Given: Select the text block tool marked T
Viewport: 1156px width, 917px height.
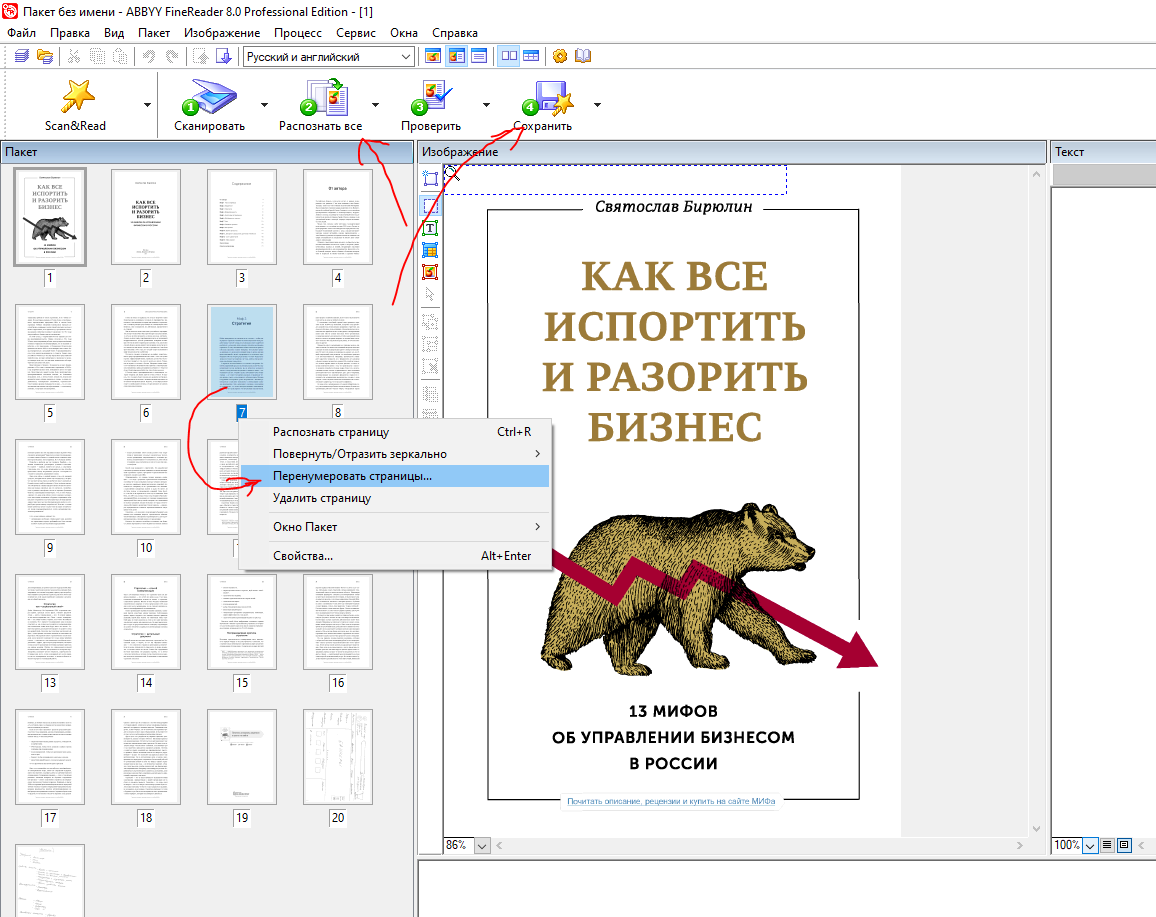Looking at the screenshot, I should (x=430, y=228).
